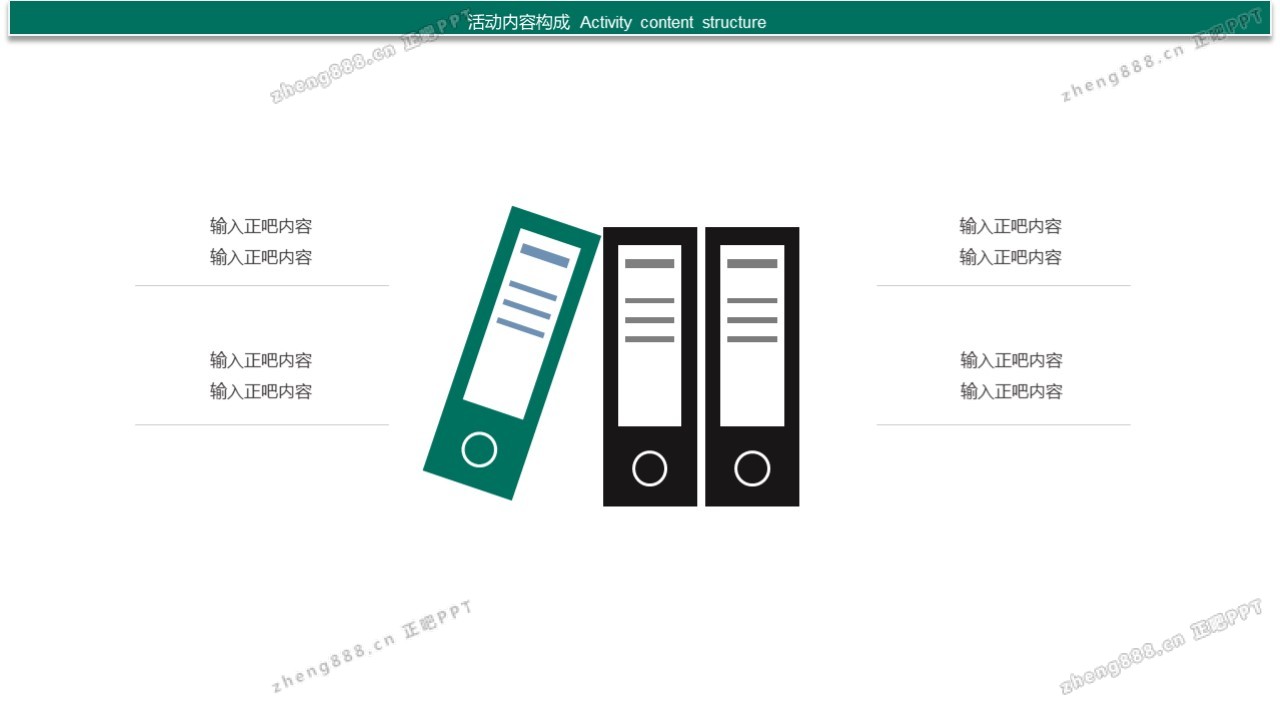Click the upper-right 输入正吧内容 text block
The image size is (1280, 720).
coord(1010,242)
